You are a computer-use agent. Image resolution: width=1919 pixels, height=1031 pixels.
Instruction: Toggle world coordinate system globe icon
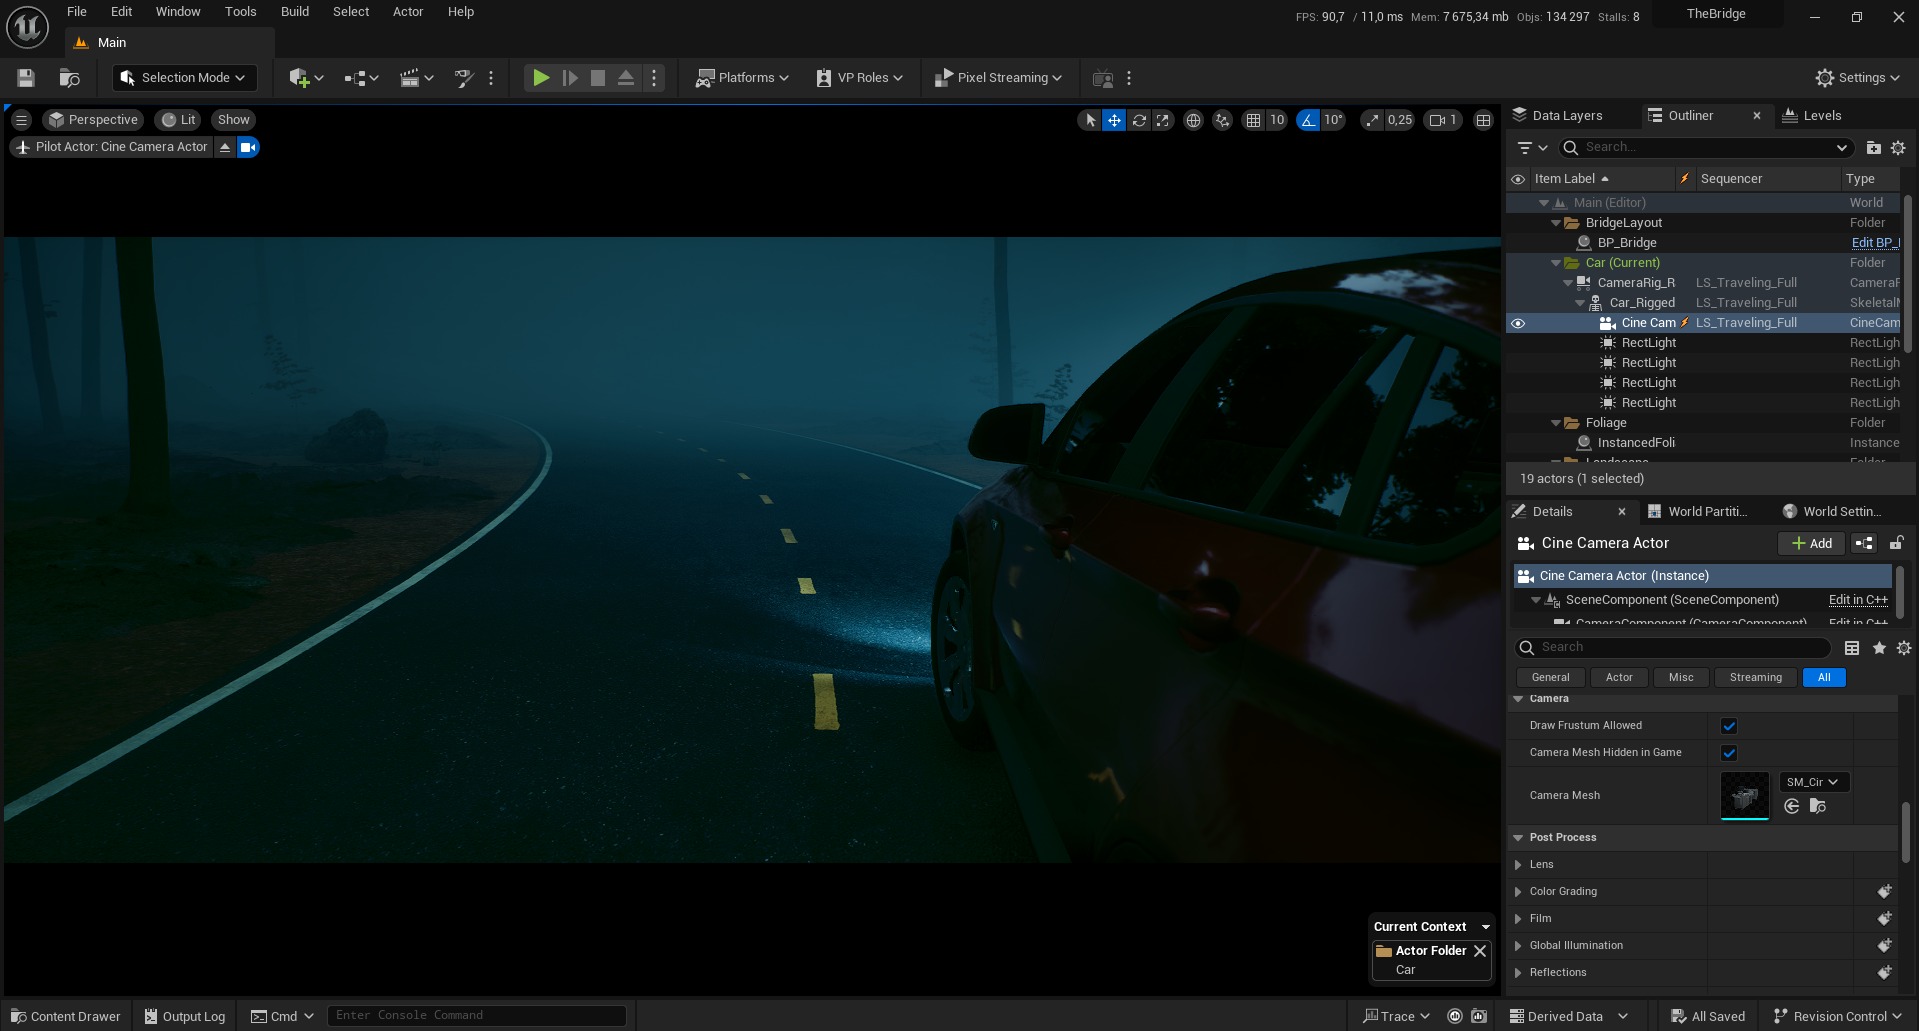point(1193,120)
